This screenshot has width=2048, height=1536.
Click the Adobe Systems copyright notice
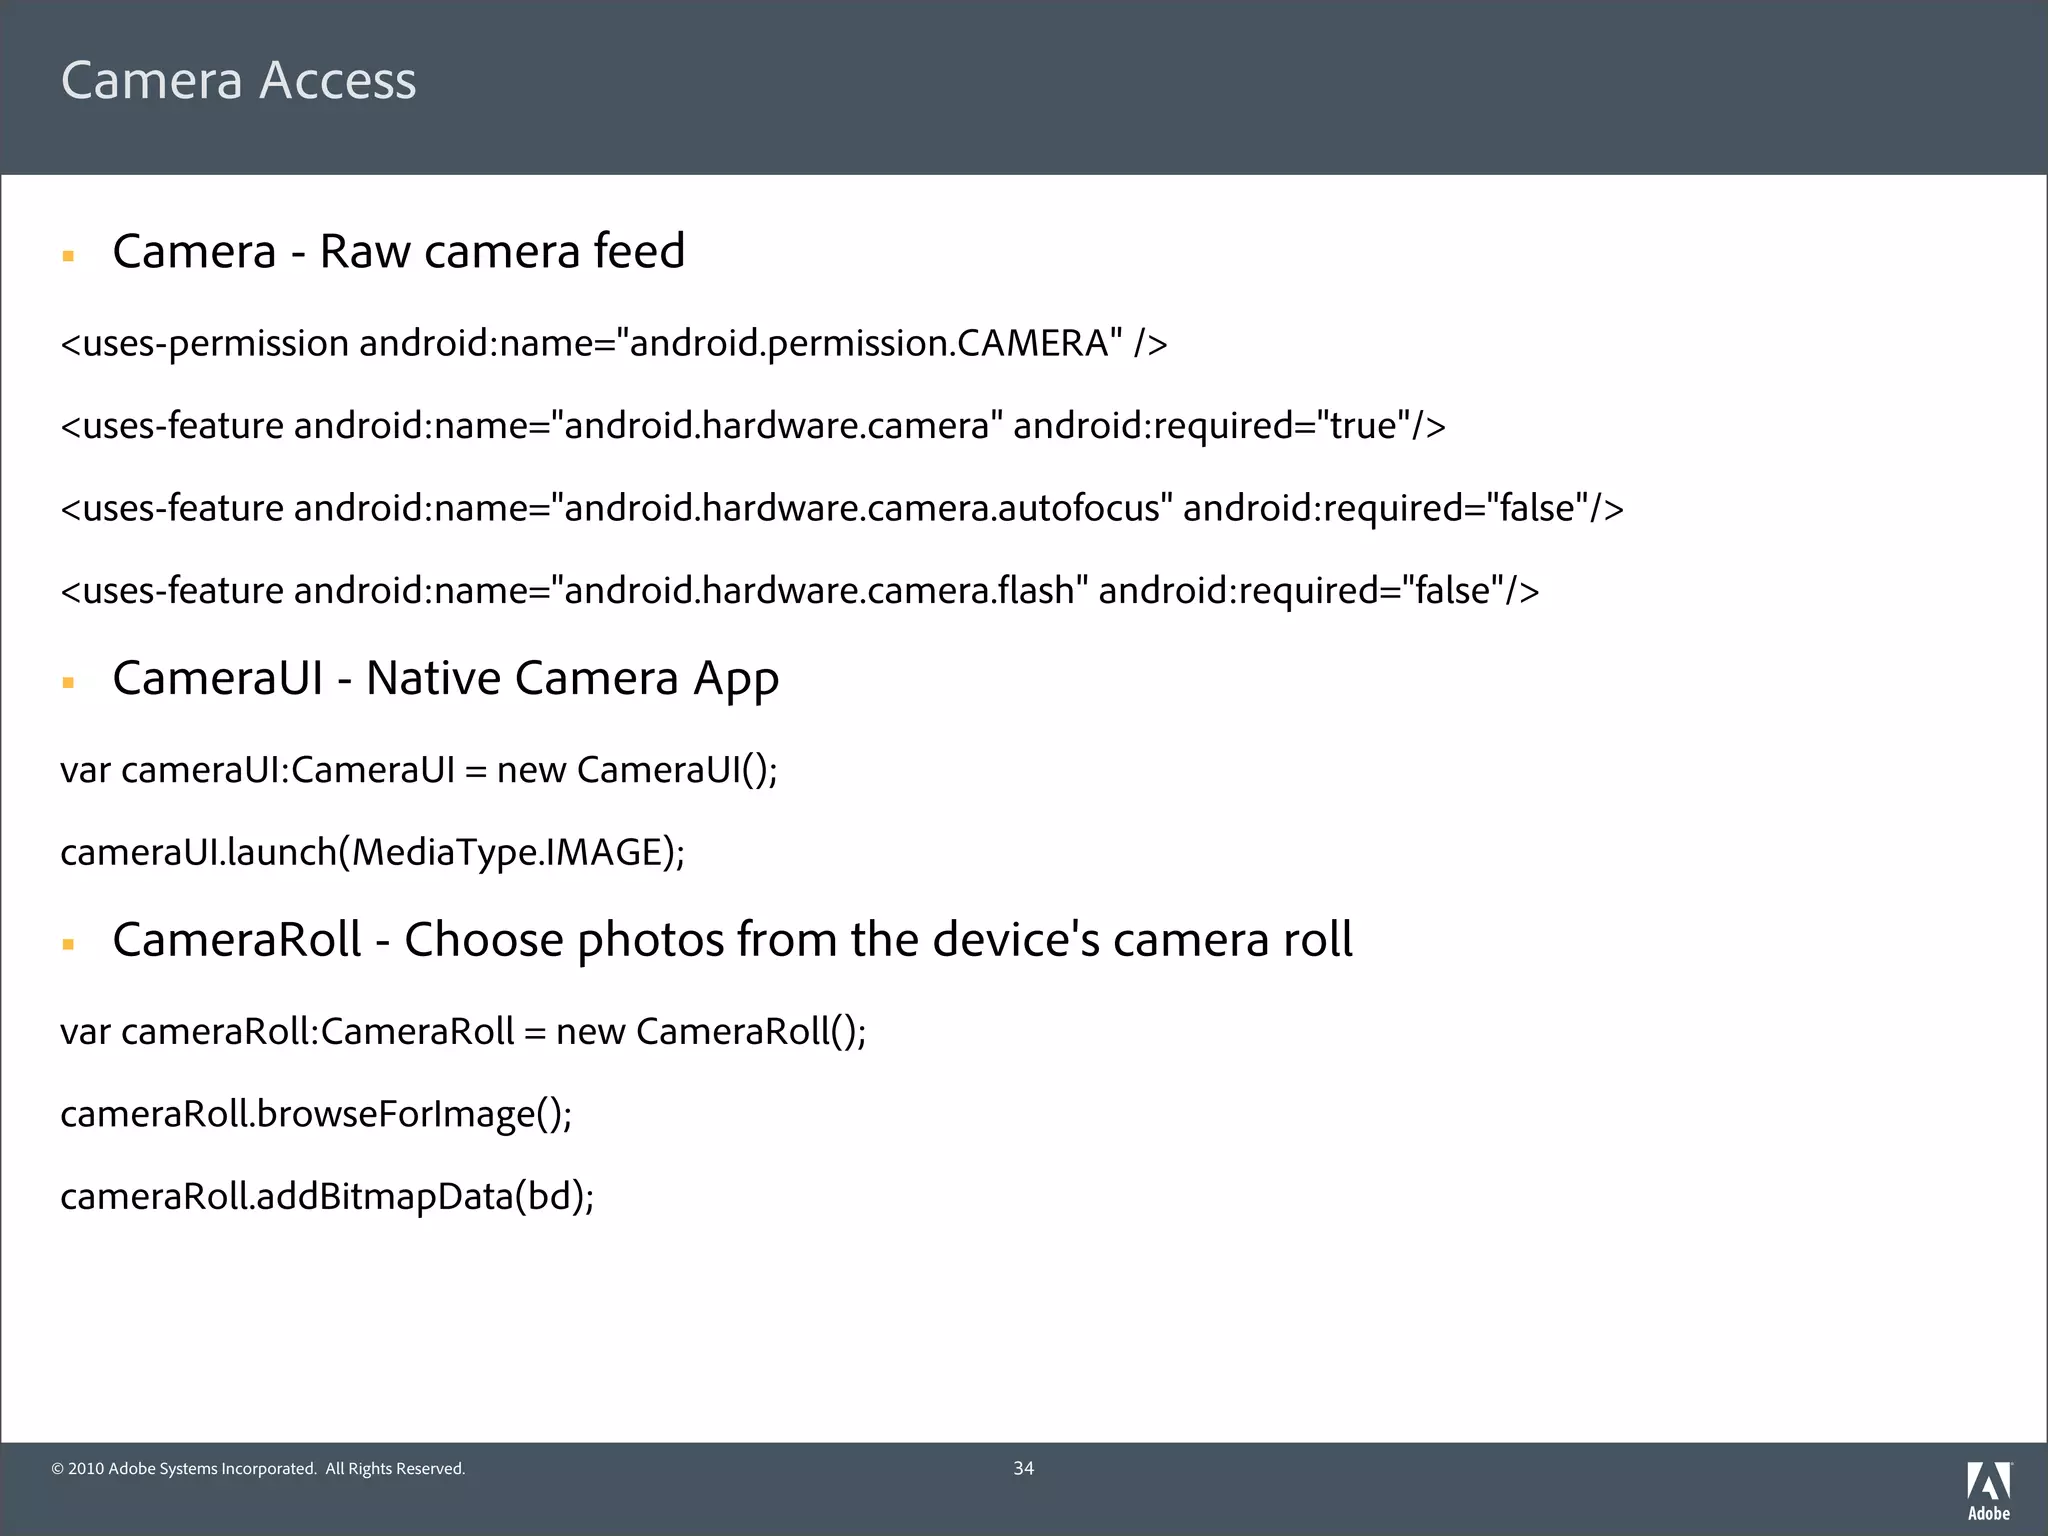pos(258,1469)
